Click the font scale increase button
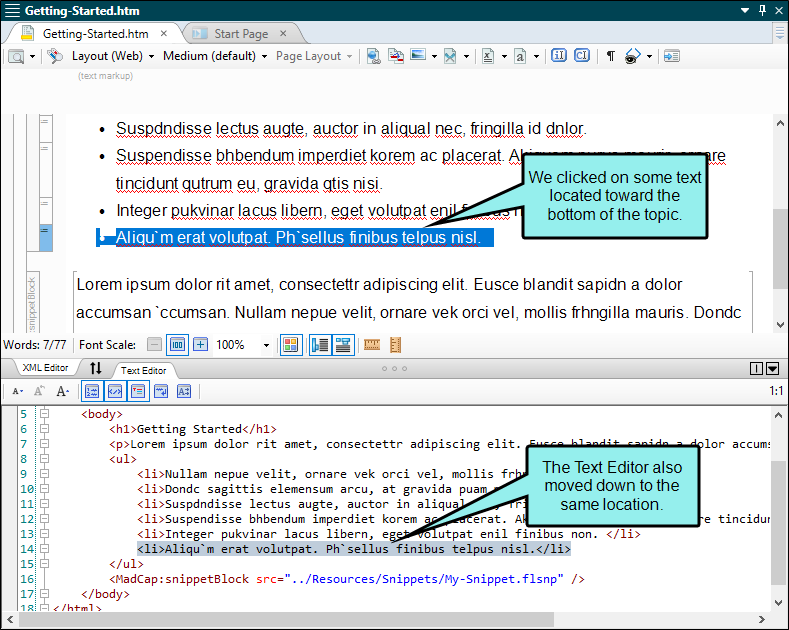The height and width of the screenshot is (630, 789). click(x=200, y=345)
